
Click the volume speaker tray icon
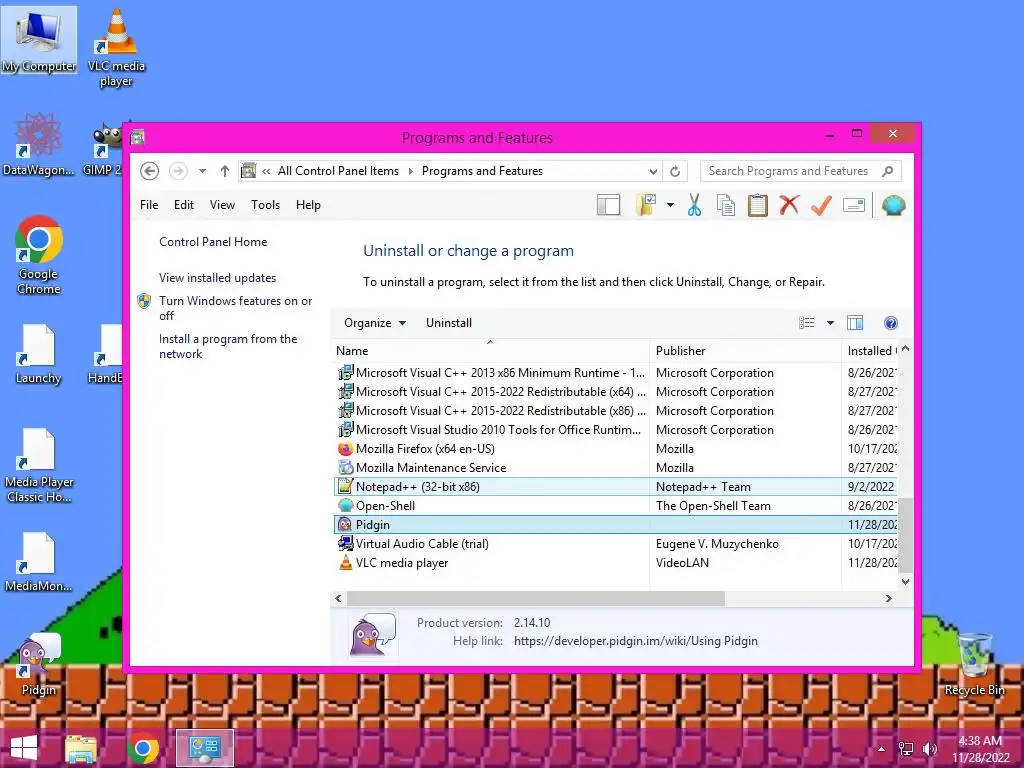pyautogui.click(x=929, y=748)
